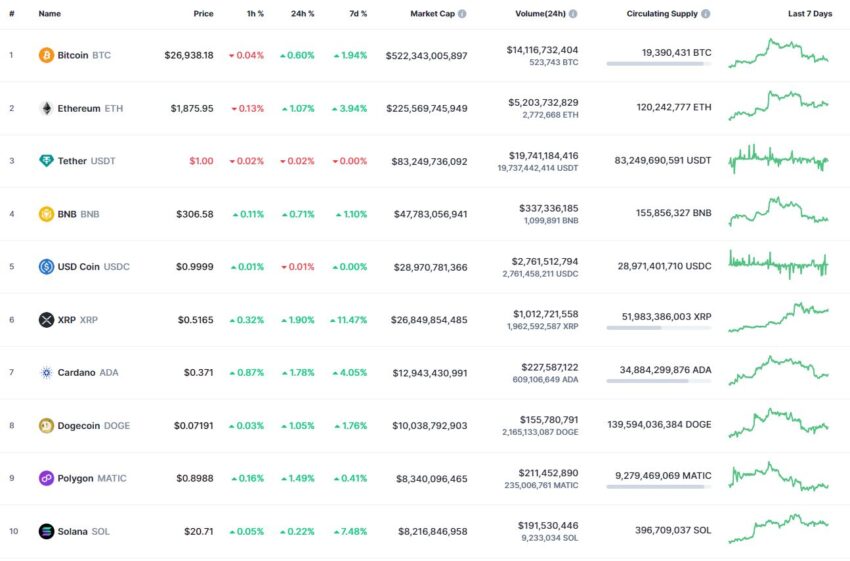Sort by the 7d % column header
This screenshot has width=850, height=561.
coord(358,14)
